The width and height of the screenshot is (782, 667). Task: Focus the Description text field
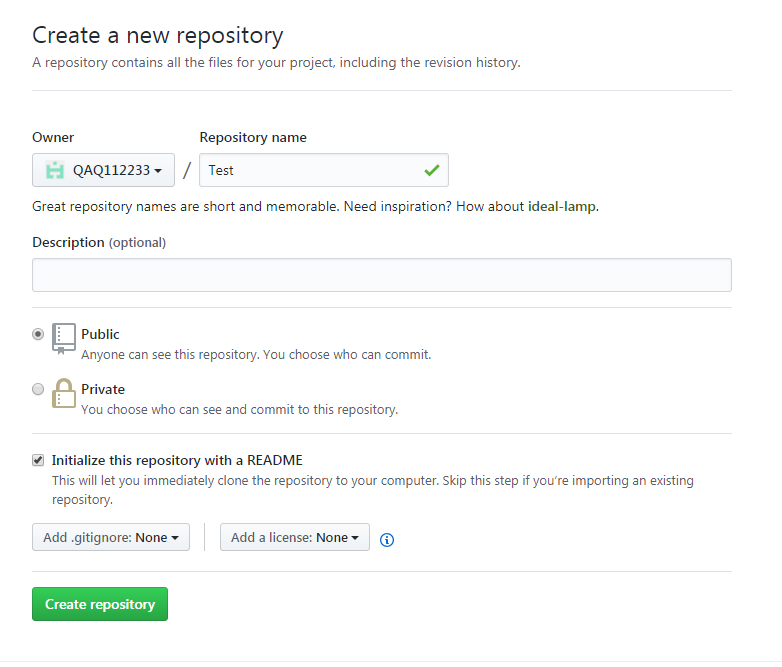pos(381,275)
